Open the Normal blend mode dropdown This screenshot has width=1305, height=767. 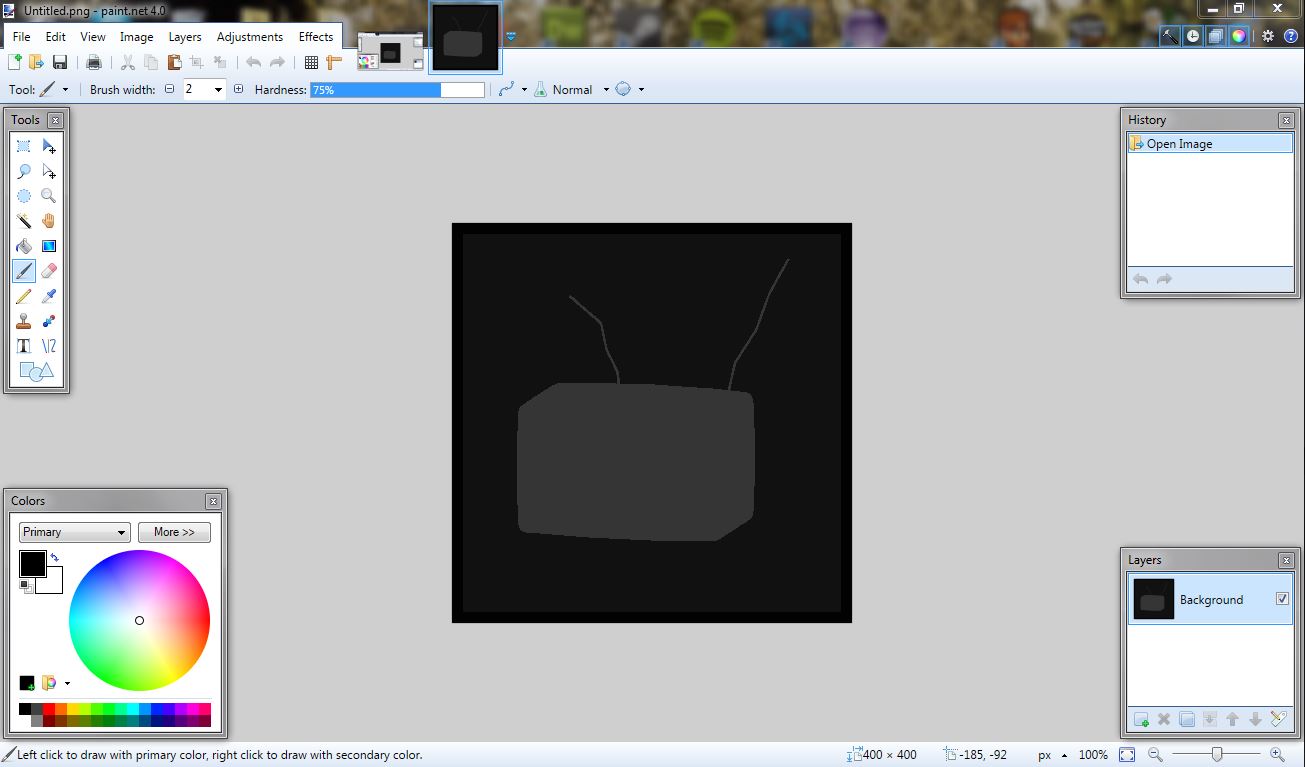606,89
